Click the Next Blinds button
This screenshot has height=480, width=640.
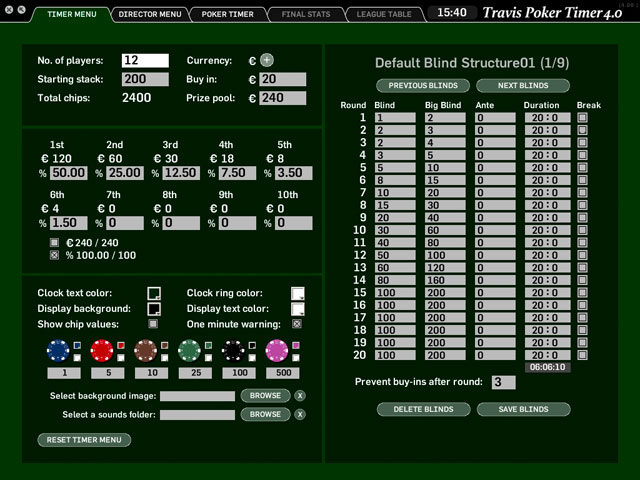point(523,86)
